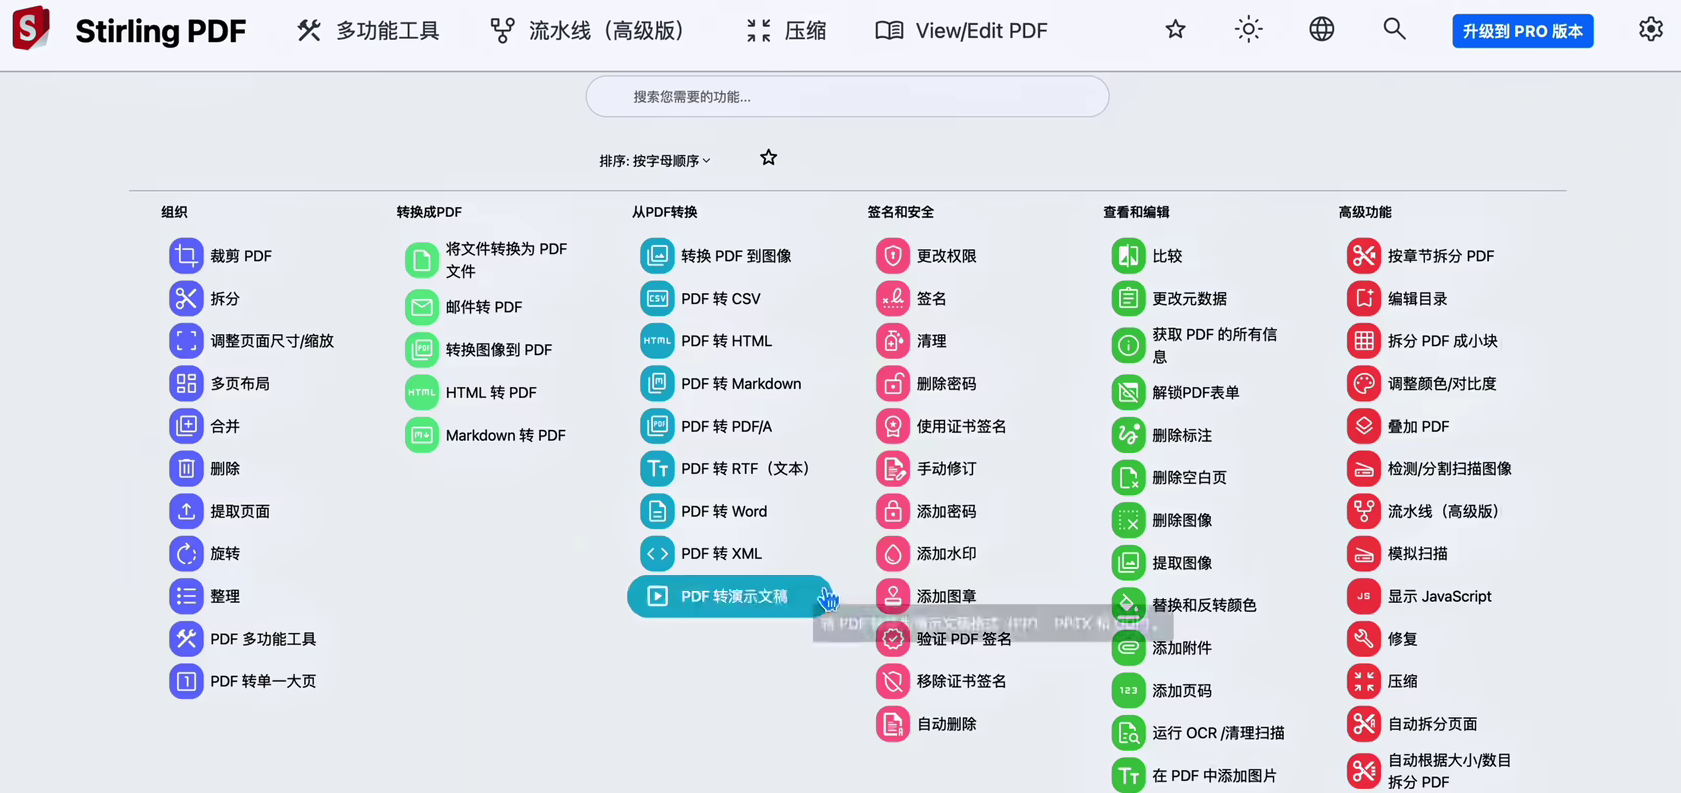Open the 多功能工具 nav item
The width and height of the screenshot is (1681, 793).
pyautogui.click(x=368, y=31)
